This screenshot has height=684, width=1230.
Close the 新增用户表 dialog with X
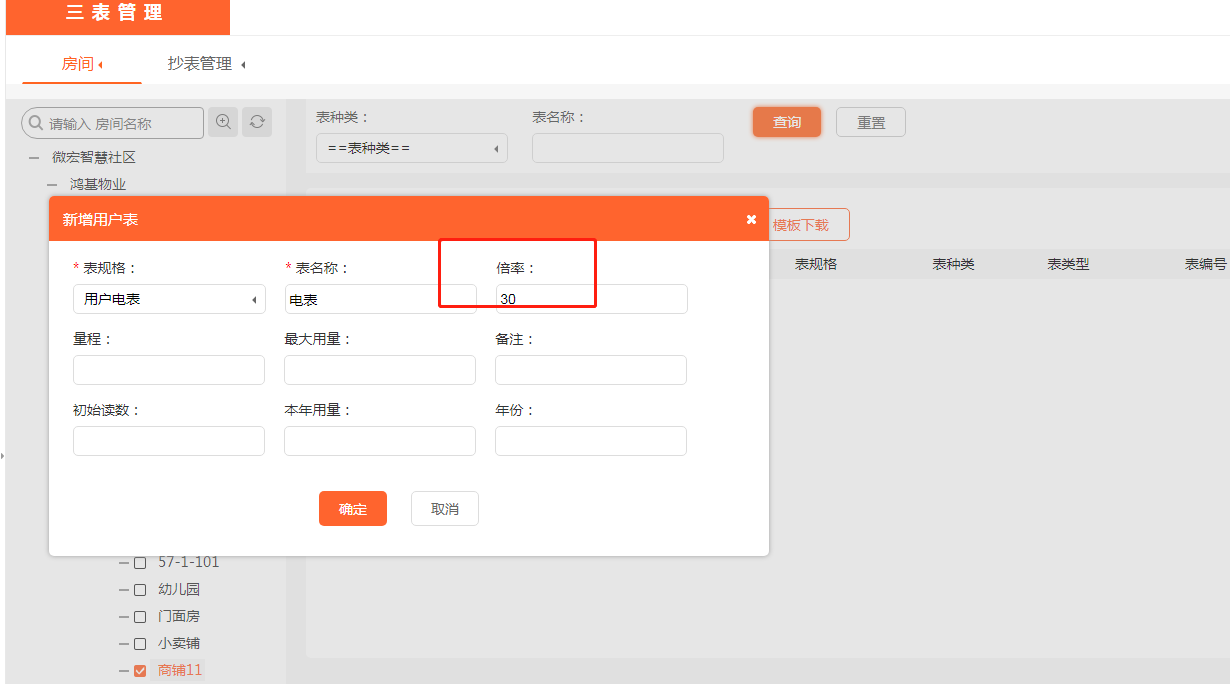[x=751, y=219]
